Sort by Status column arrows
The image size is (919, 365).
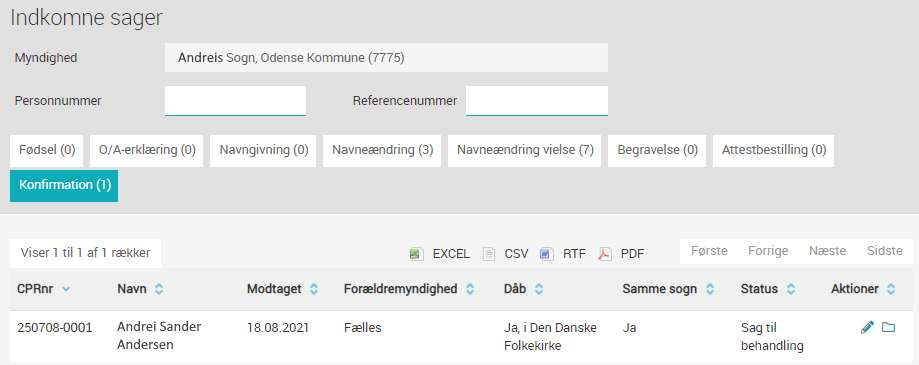[791, 289]
